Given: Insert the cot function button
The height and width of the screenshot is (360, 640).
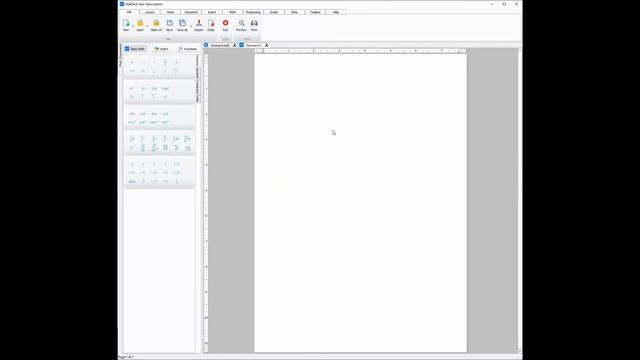Looking at the screenshot, I should point(165,114).
